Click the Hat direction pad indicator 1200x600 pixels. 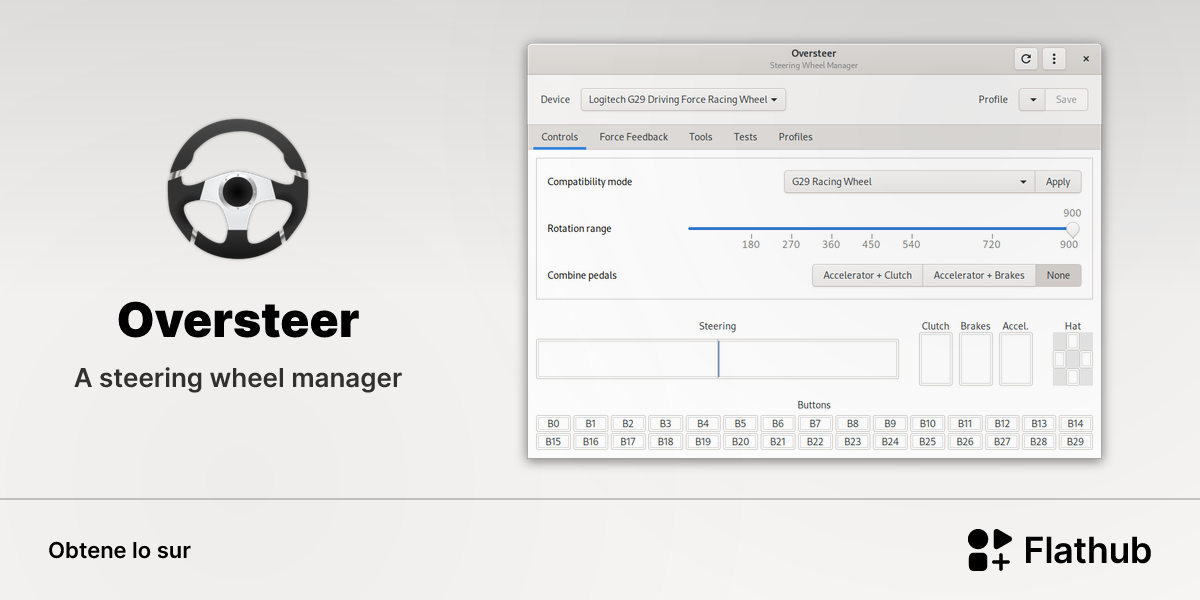1073,359
